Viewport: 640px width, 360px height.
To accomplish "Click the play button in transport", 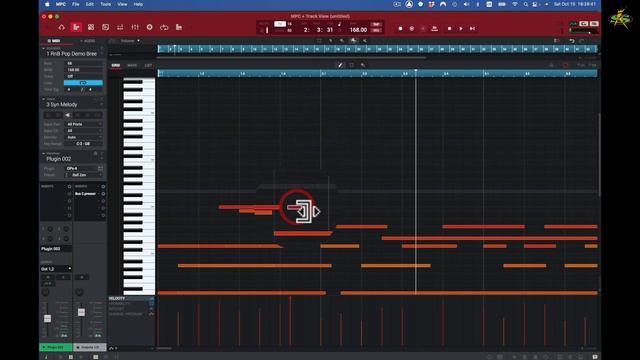I will pyautogui.click(x=461, y=29).
